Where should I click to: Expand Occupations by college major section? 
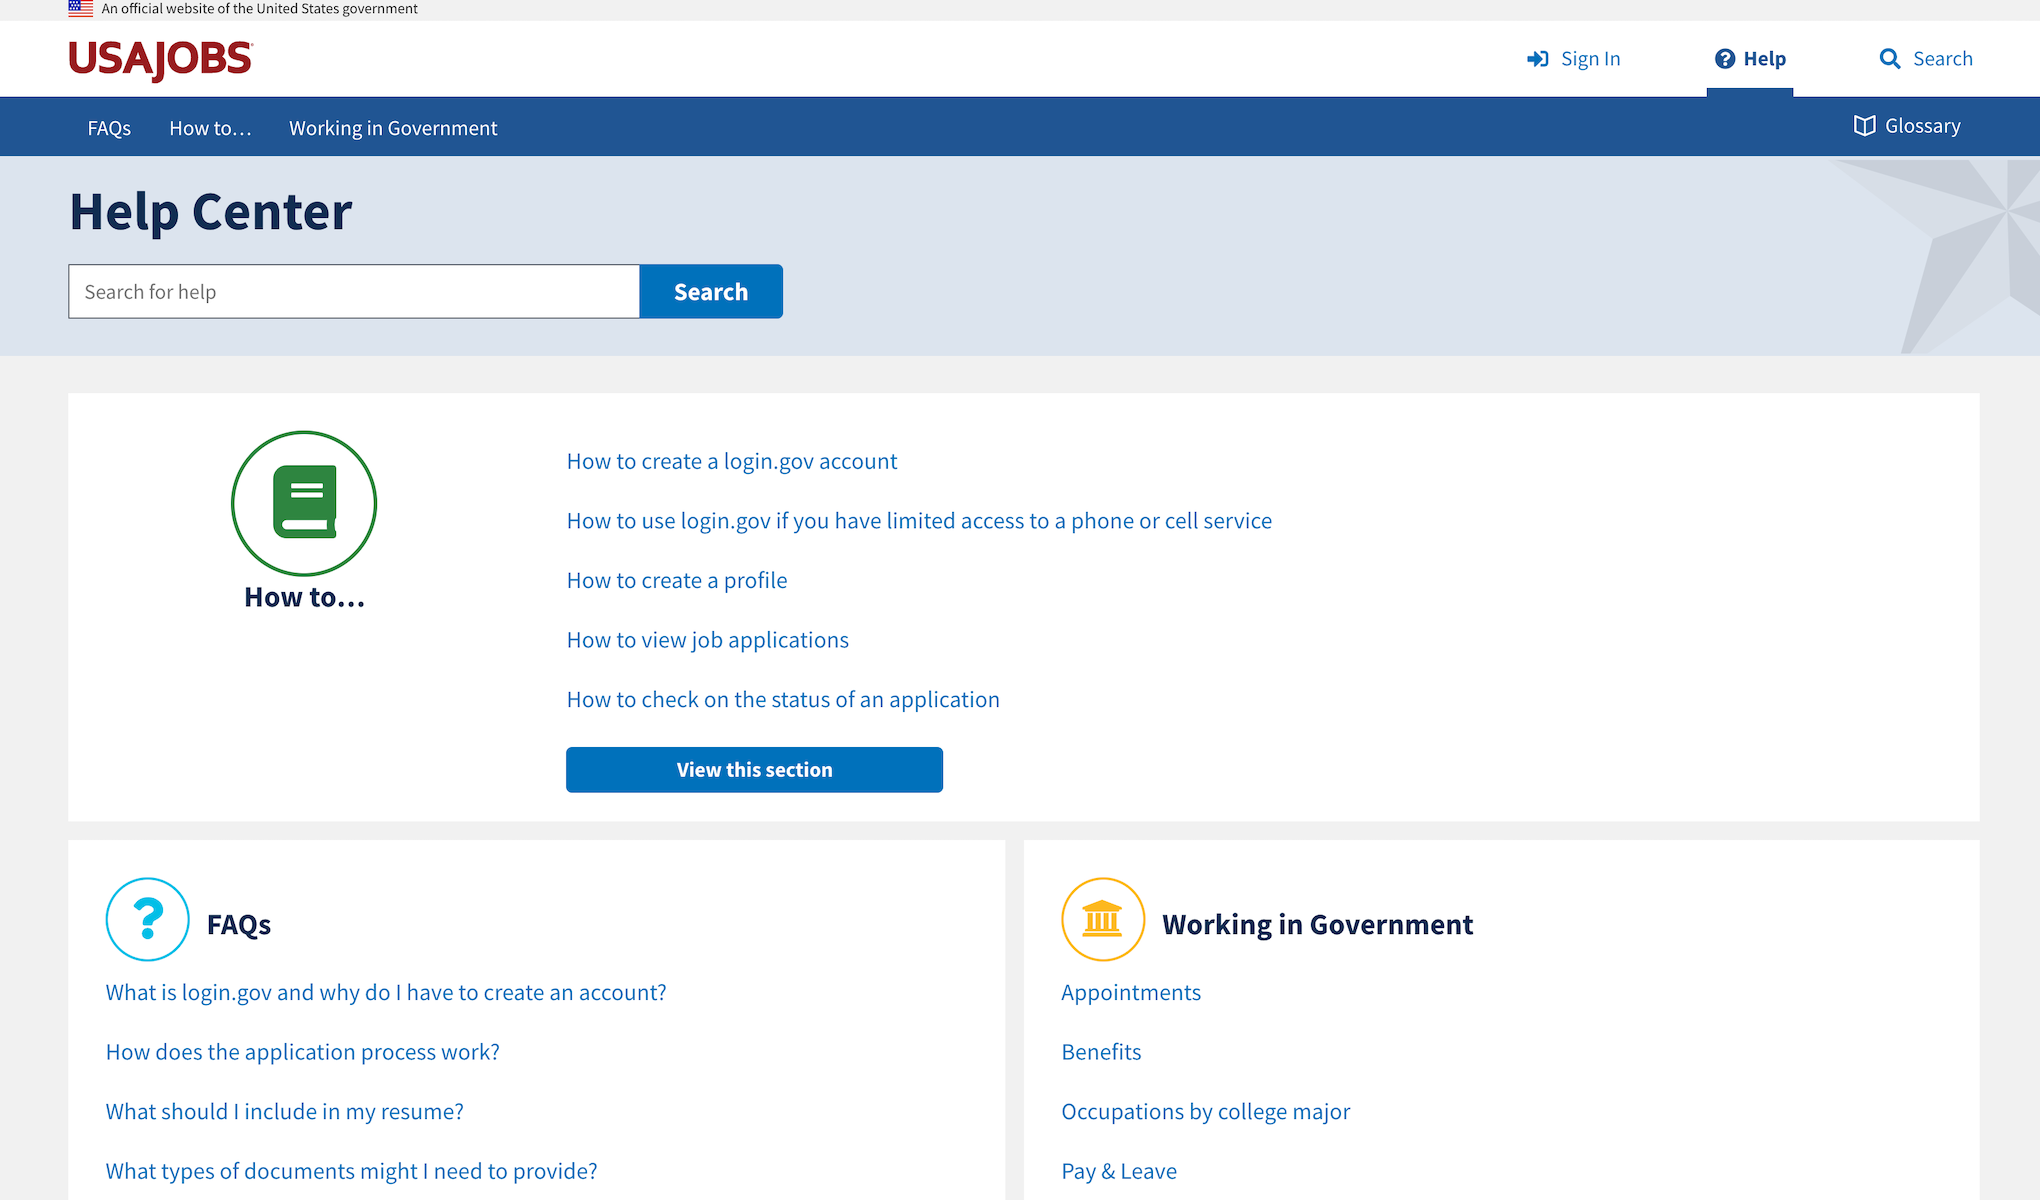(x=1204, y=1110)
